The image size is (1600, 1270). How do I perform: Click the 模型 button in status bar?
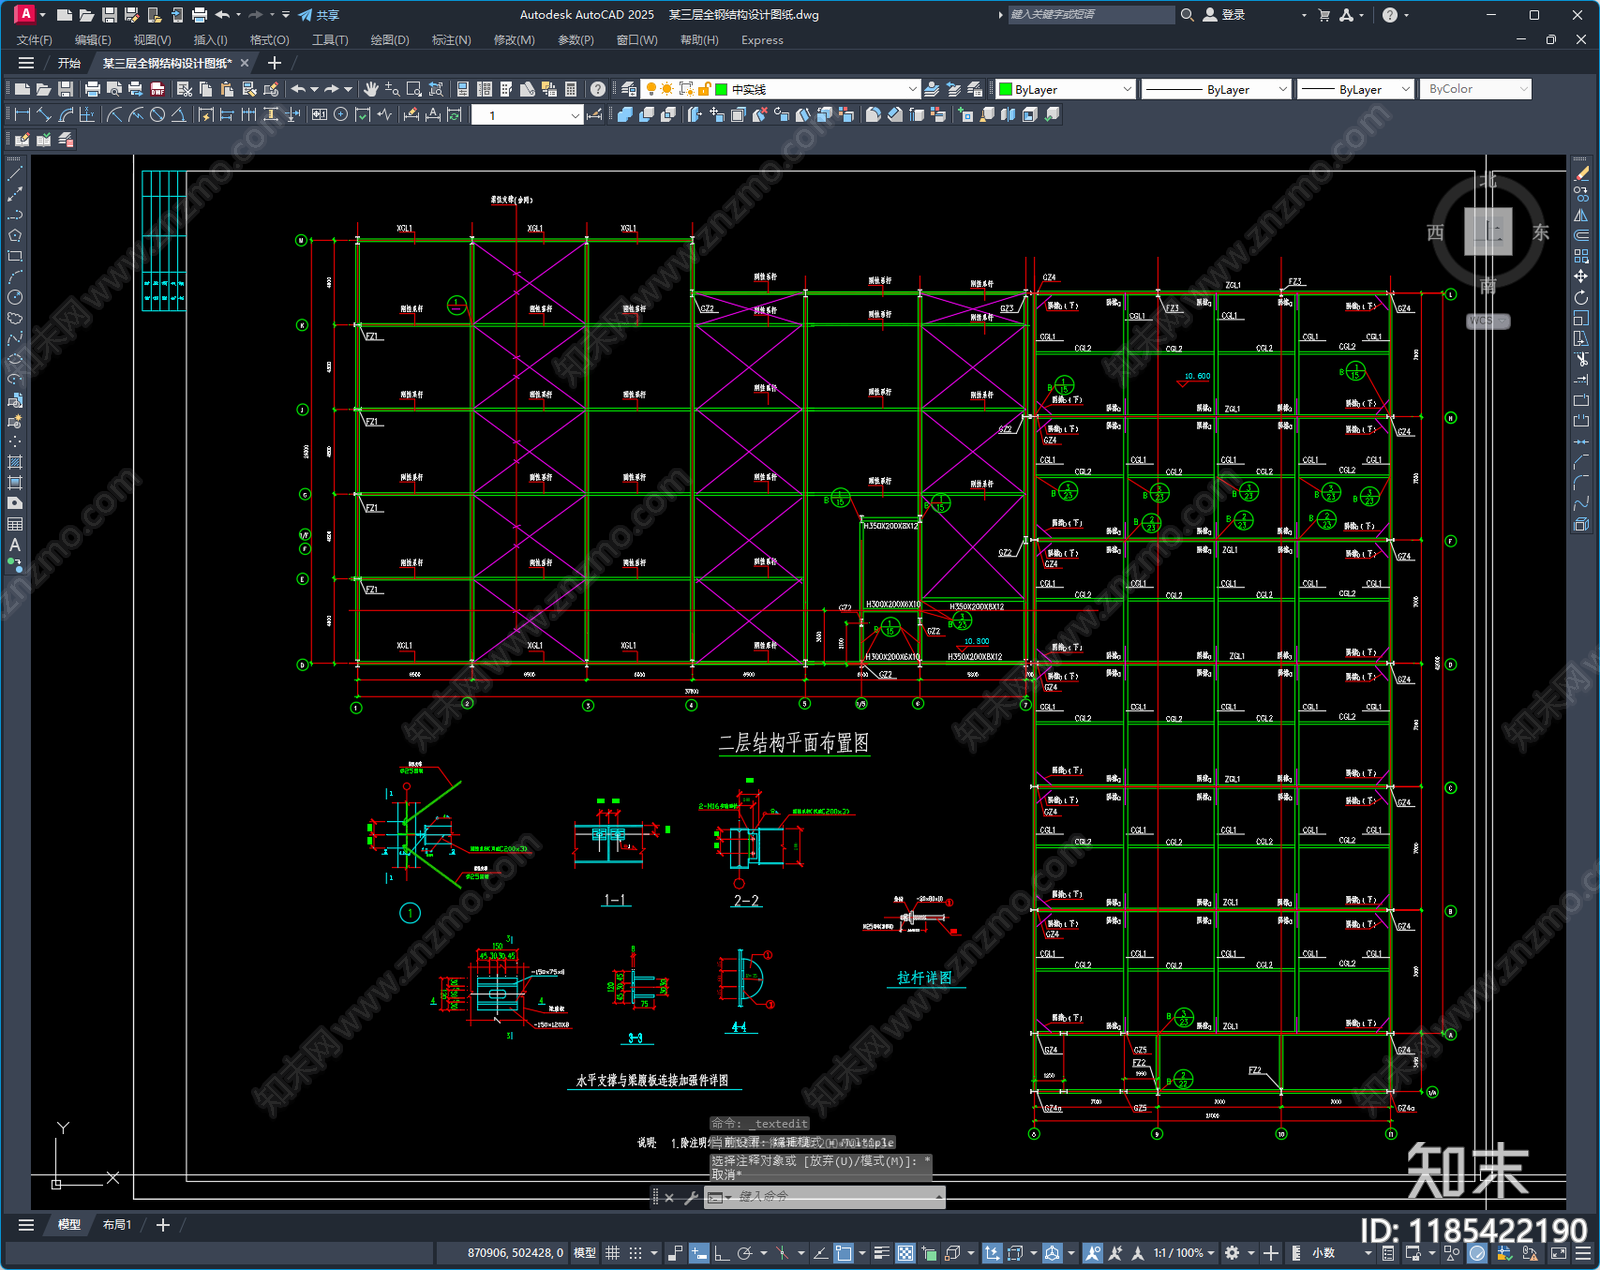(585, 1253)
